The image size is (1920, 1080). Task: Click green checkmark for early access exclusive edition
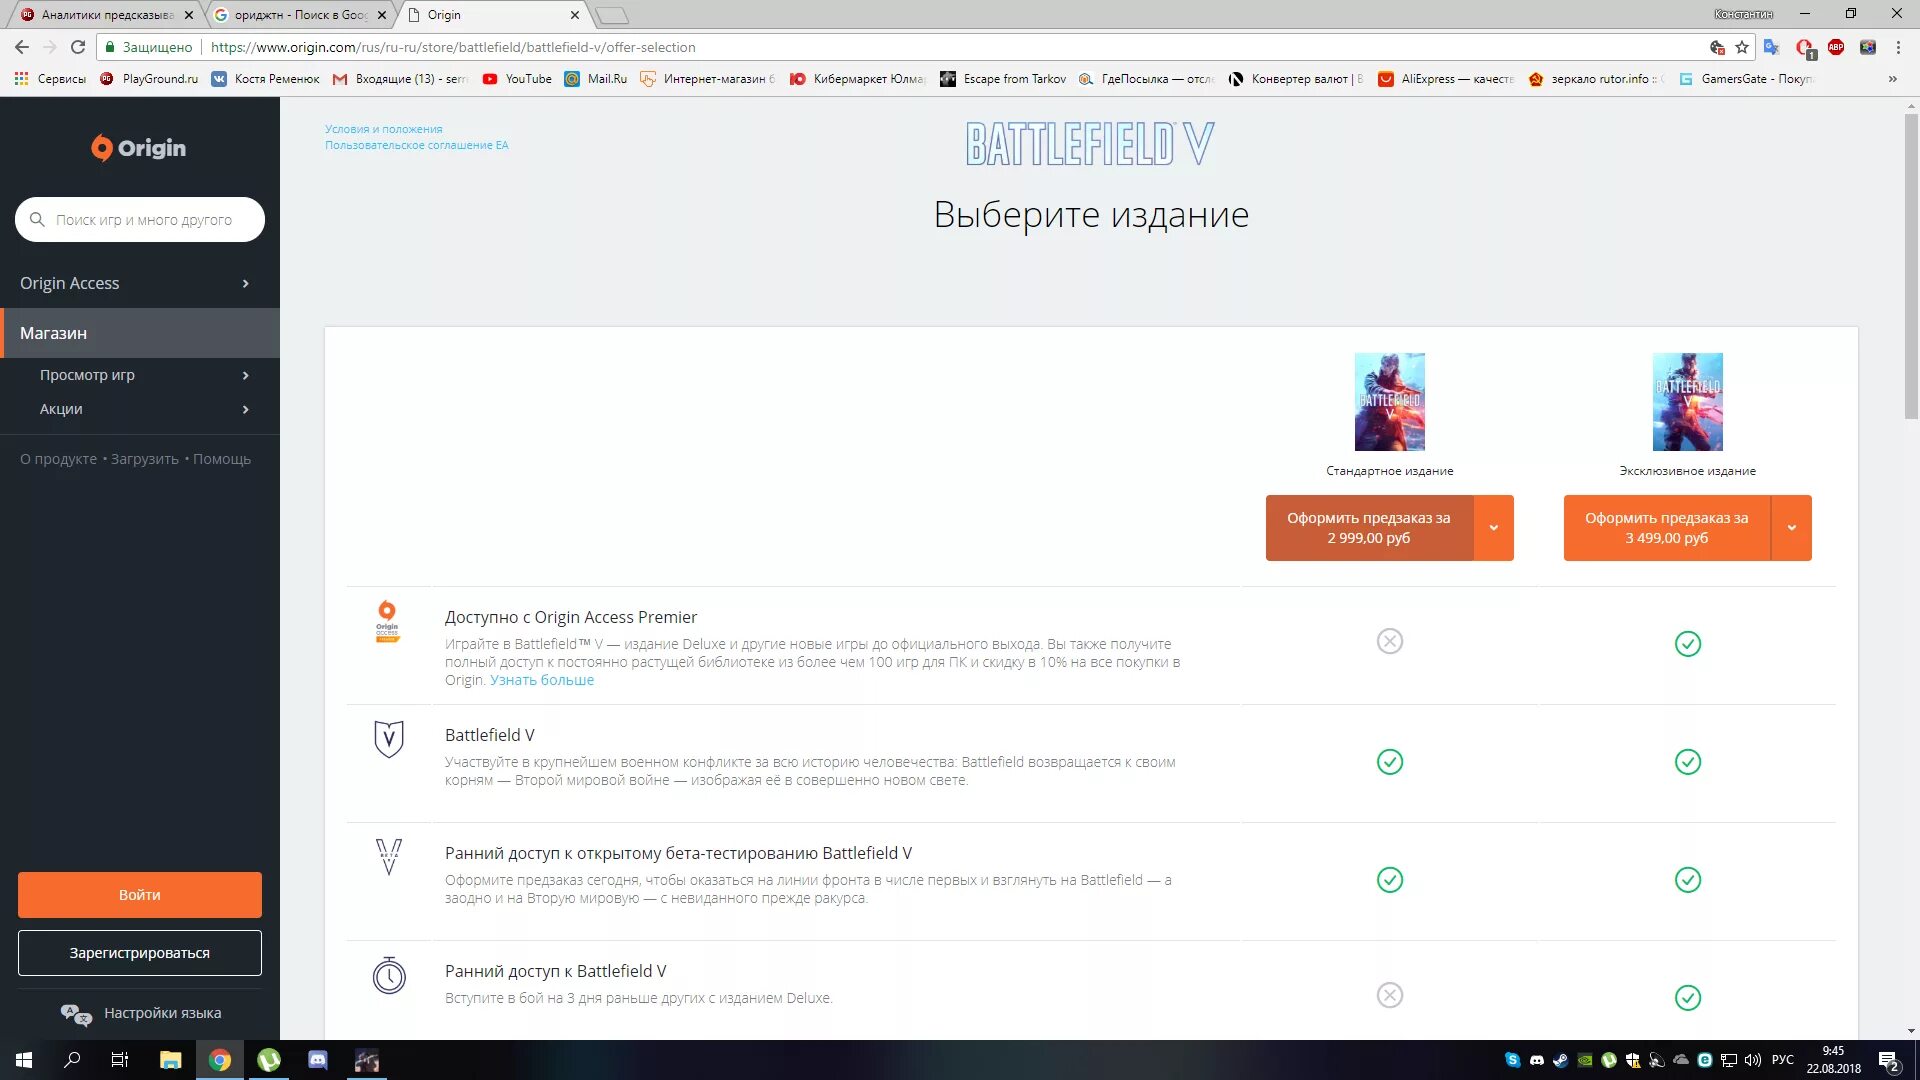click(1687, 997)
